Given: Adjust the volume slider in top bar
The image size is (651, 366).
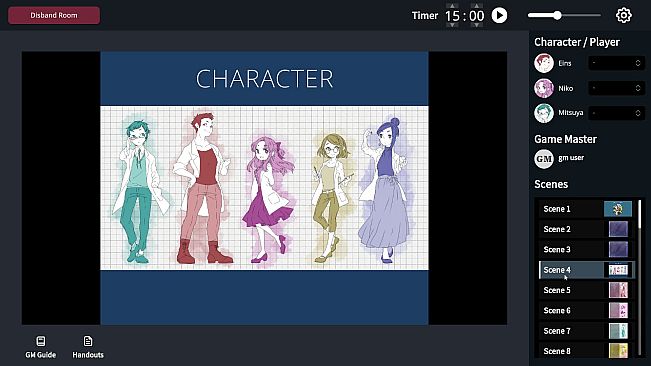Looking at the screenshot, I should (x=564, y=15).
